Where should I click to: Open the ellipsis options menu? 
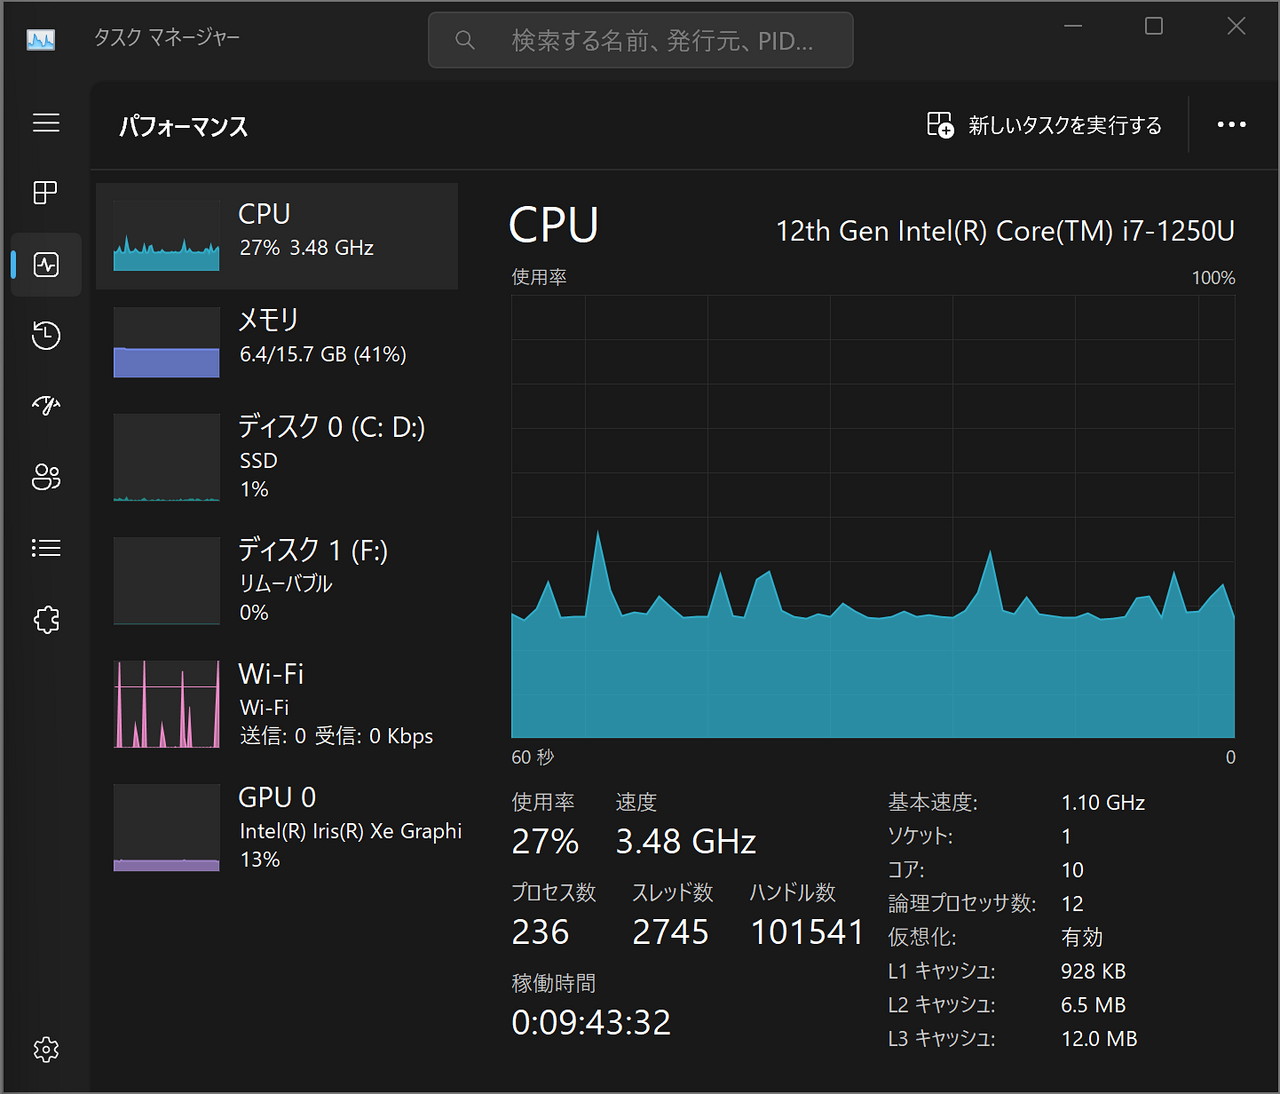[1231, 125]
